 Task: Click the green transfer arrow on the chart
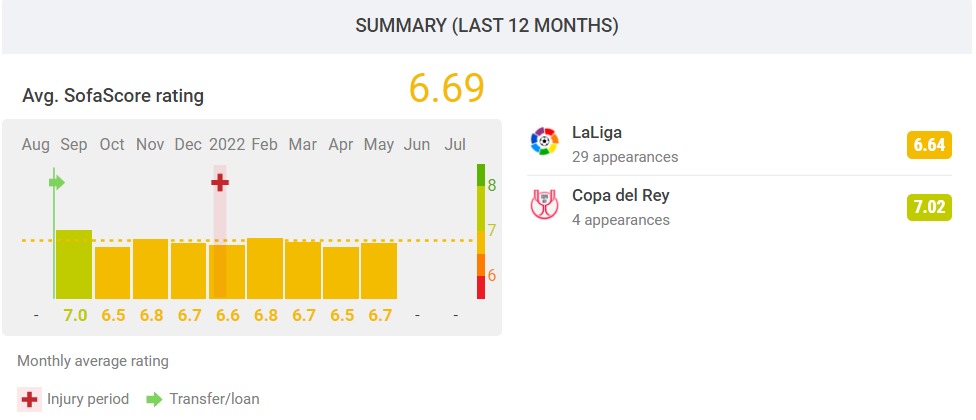(57, 182)
